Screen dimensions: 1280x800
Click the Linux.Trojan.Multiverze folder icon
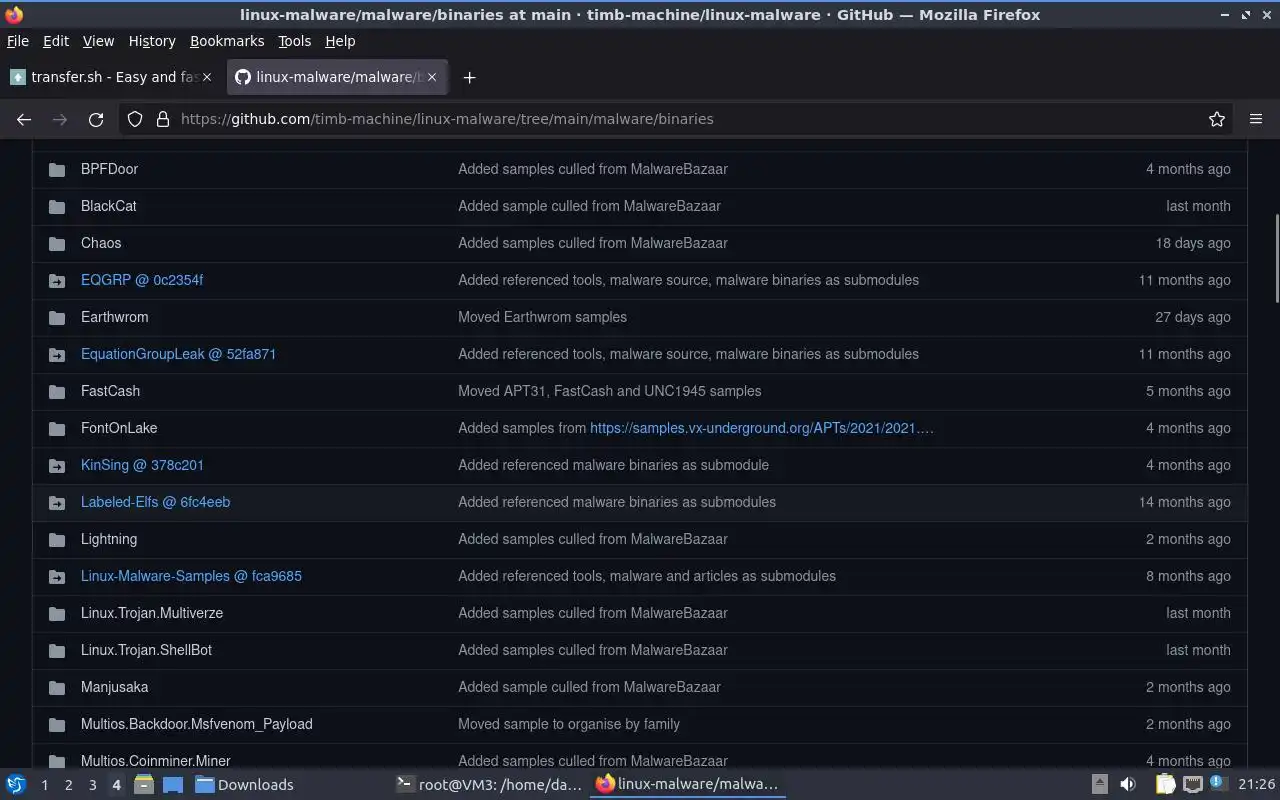pos(57,613)
